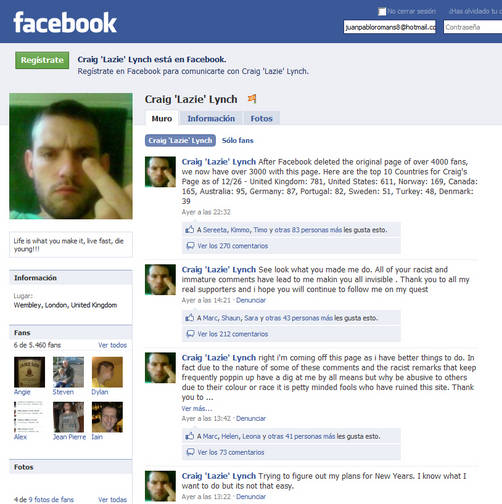Viewport: 502px width, 504px height.
Task: Expand Ver los 270 comentarios
Action: pyautogui.click(x=233, y=246)
